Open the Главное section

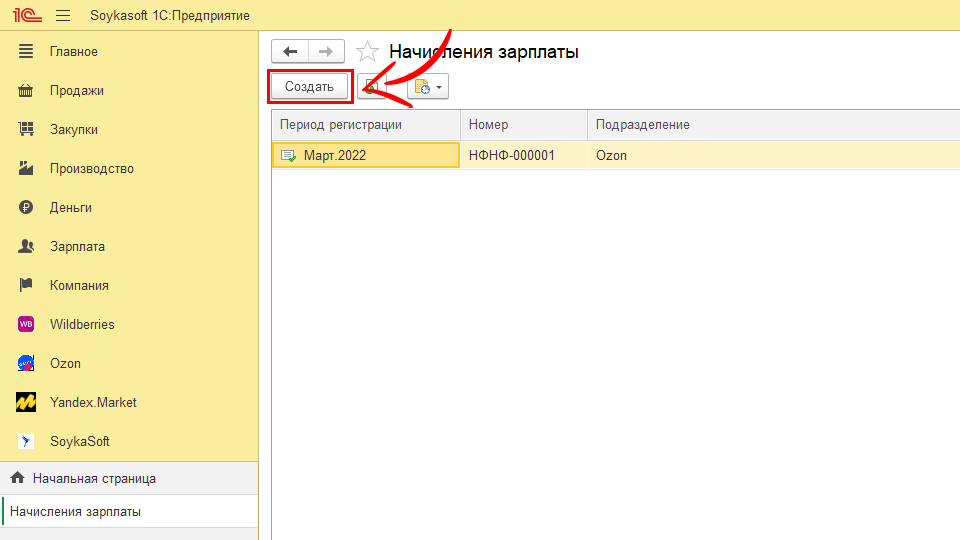click(x=74, y=52)
